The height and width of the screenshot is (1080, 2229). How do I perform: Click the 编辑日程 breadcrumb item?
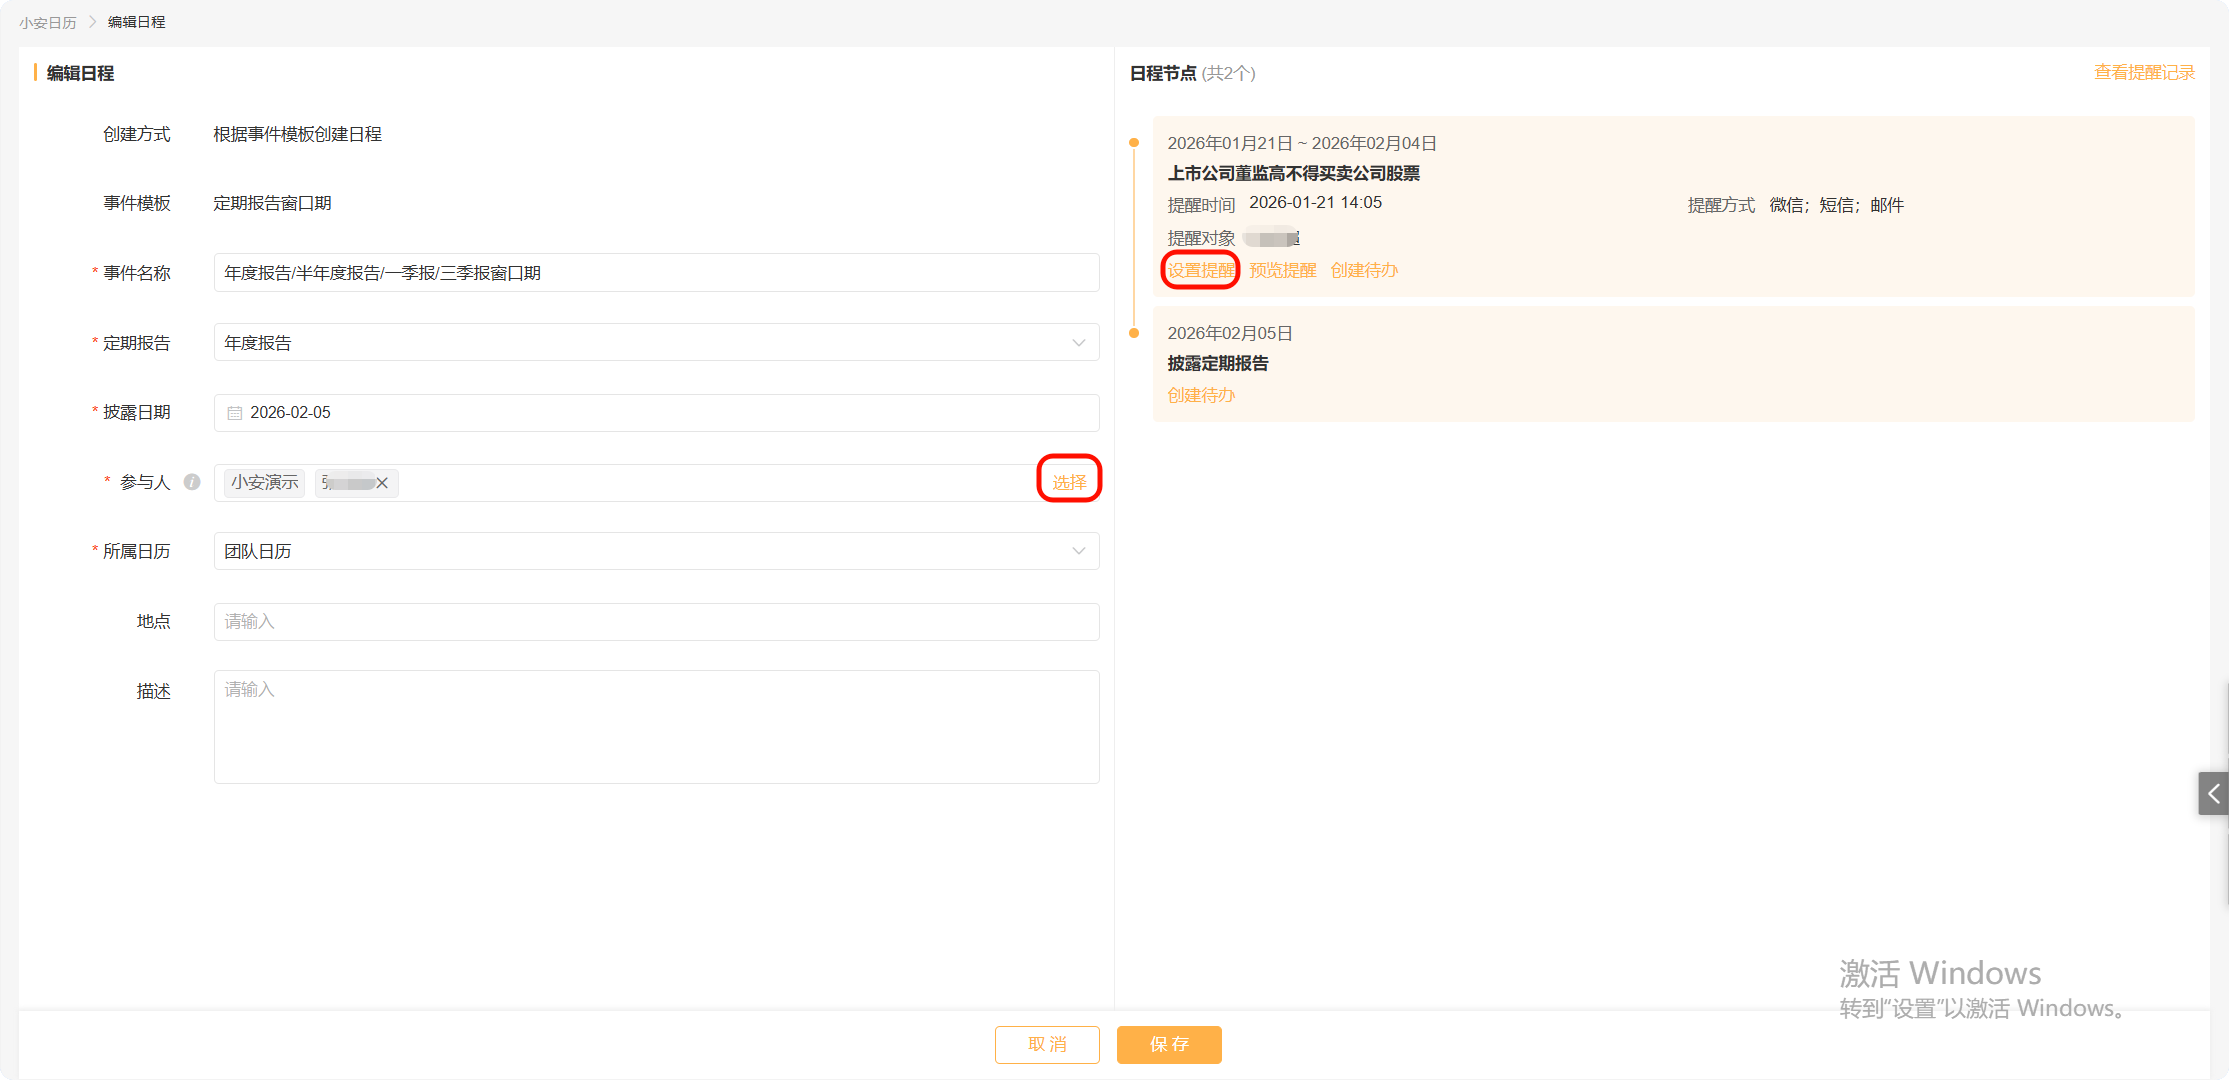(136, 22)
